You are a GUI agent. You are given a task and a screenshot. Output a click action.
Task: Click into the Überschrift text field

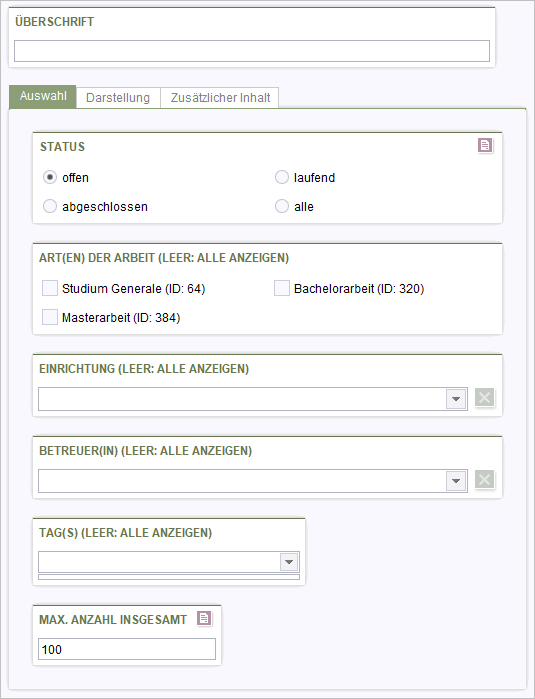252,51
